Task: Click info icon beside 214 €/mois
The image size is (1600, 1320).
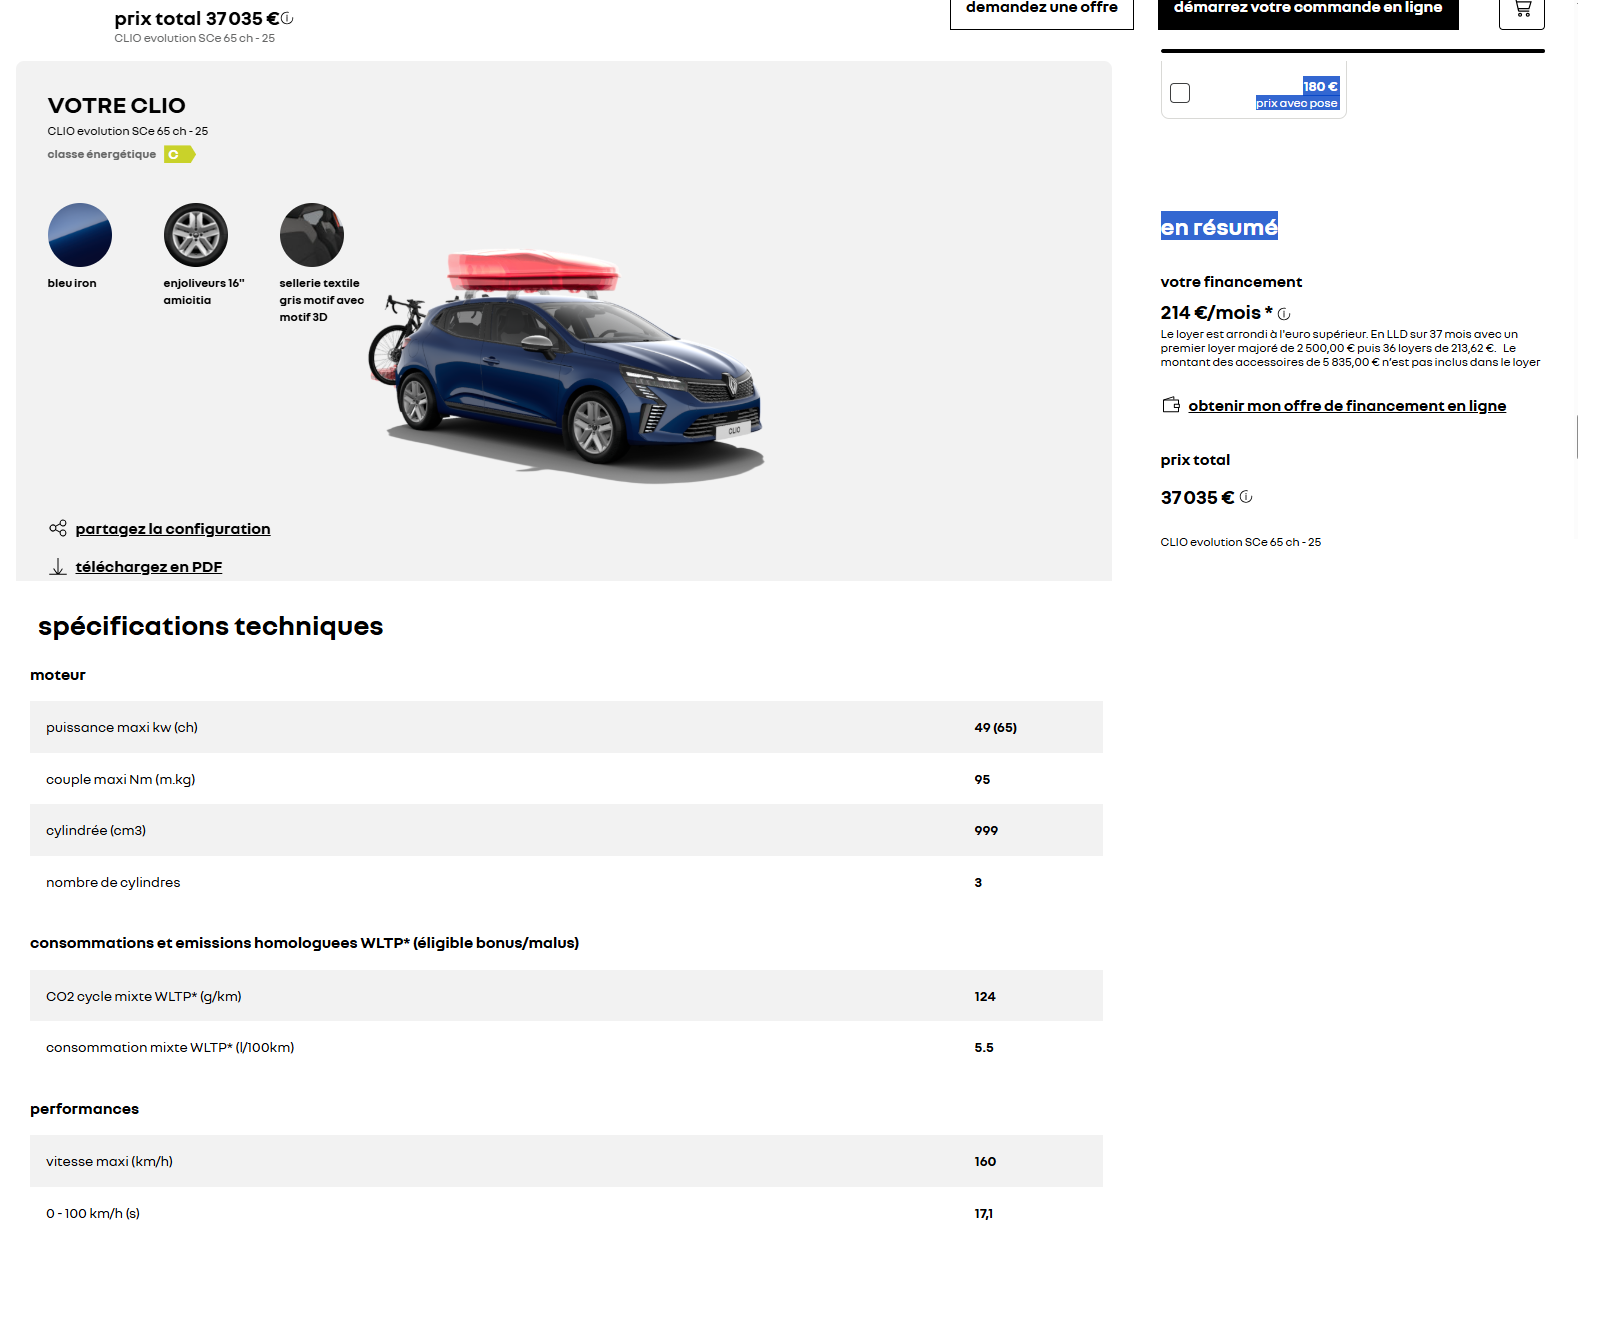Action: [1284, 314]
